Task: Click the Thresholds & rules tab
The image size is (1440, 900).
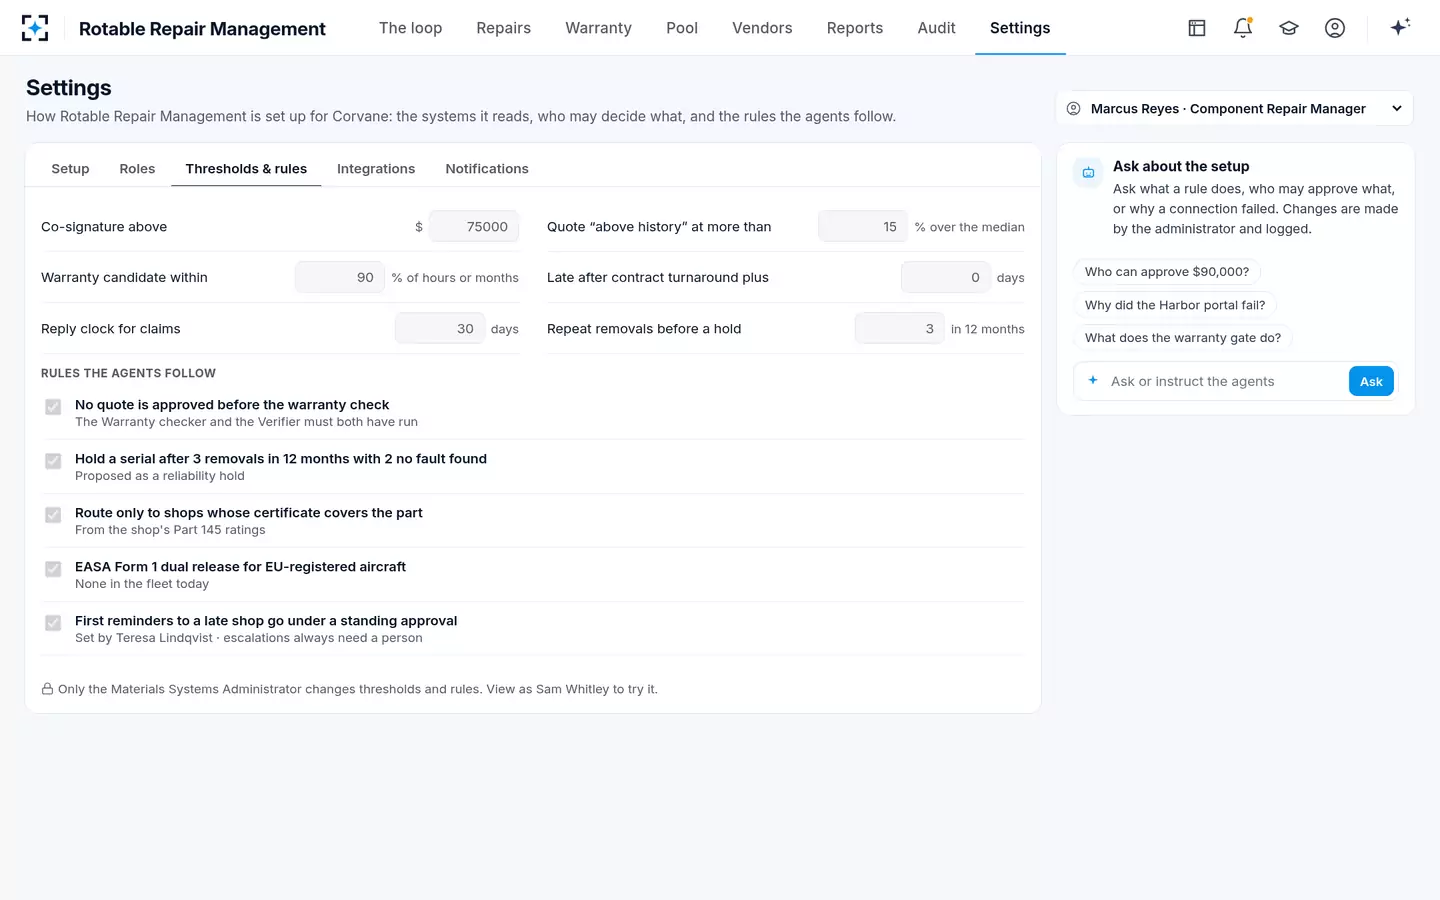Action: tap(246, 169)
